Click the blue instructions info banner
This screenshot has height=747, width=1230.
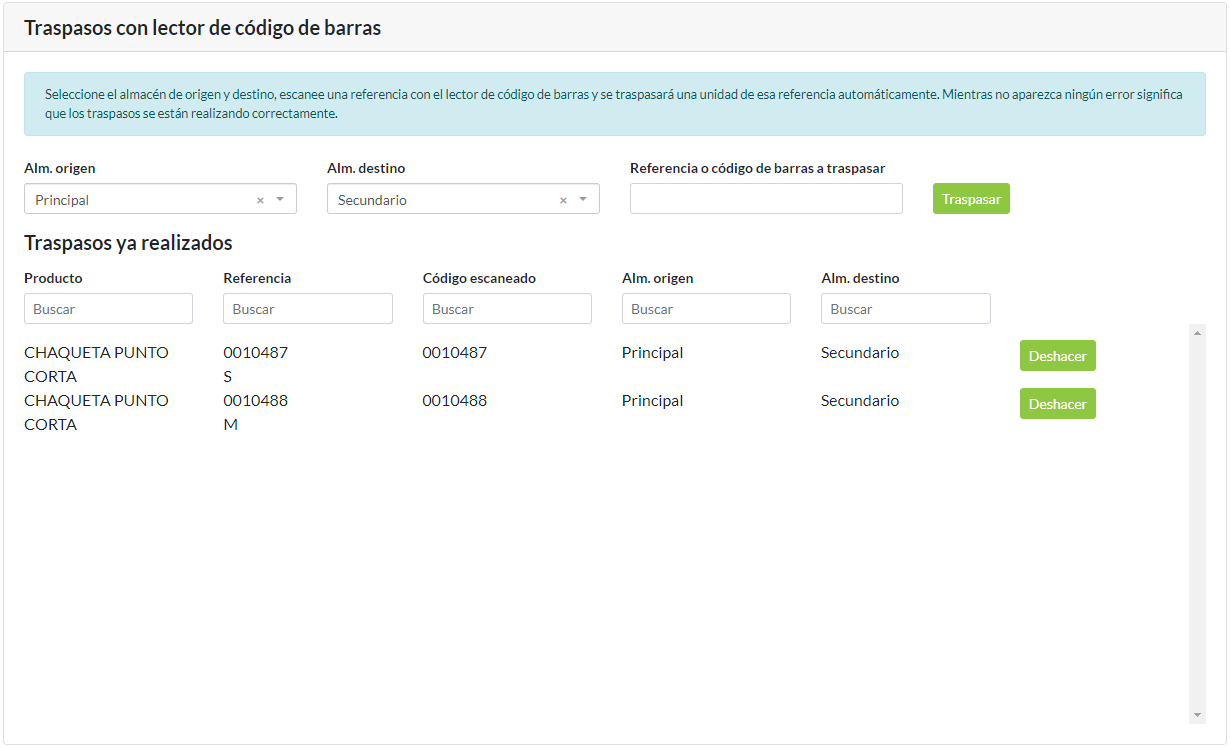tap(614, 104)
